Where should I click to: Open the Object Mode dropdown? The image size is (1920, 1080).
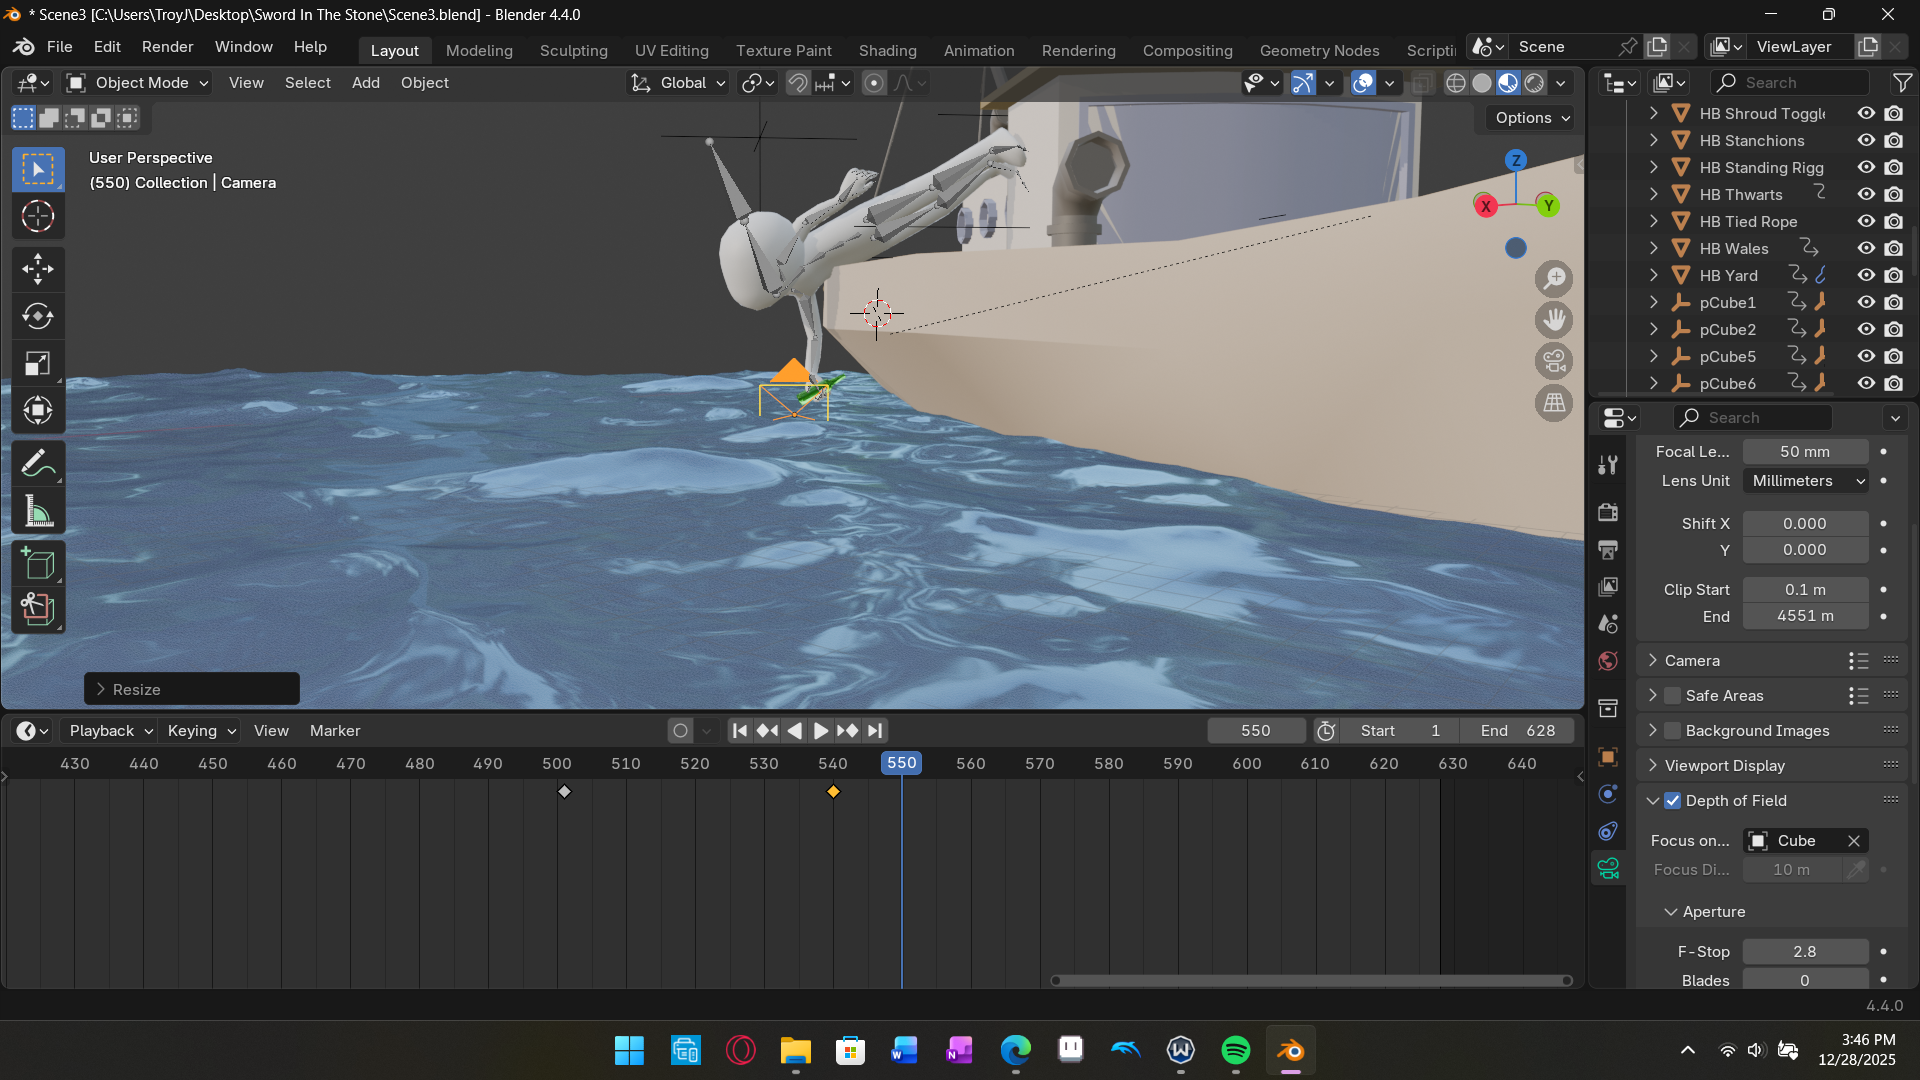tap(137, 83)
